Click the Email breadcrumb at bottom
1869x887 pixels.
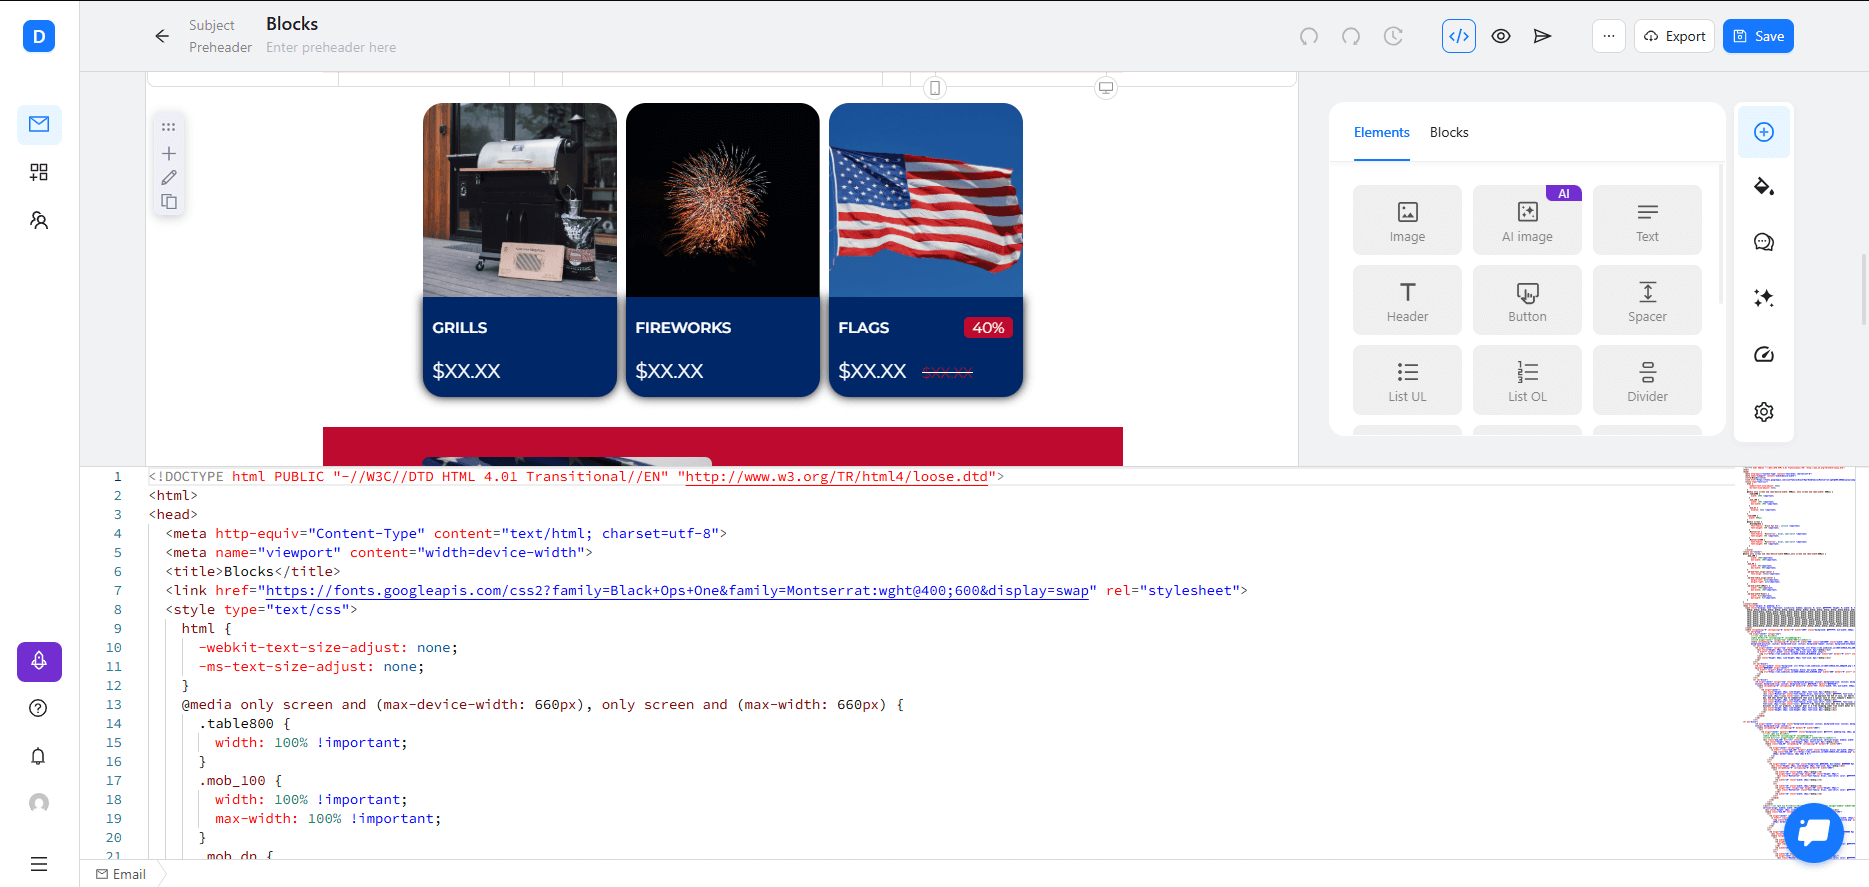pyautogui.click(x=121, y=874)
